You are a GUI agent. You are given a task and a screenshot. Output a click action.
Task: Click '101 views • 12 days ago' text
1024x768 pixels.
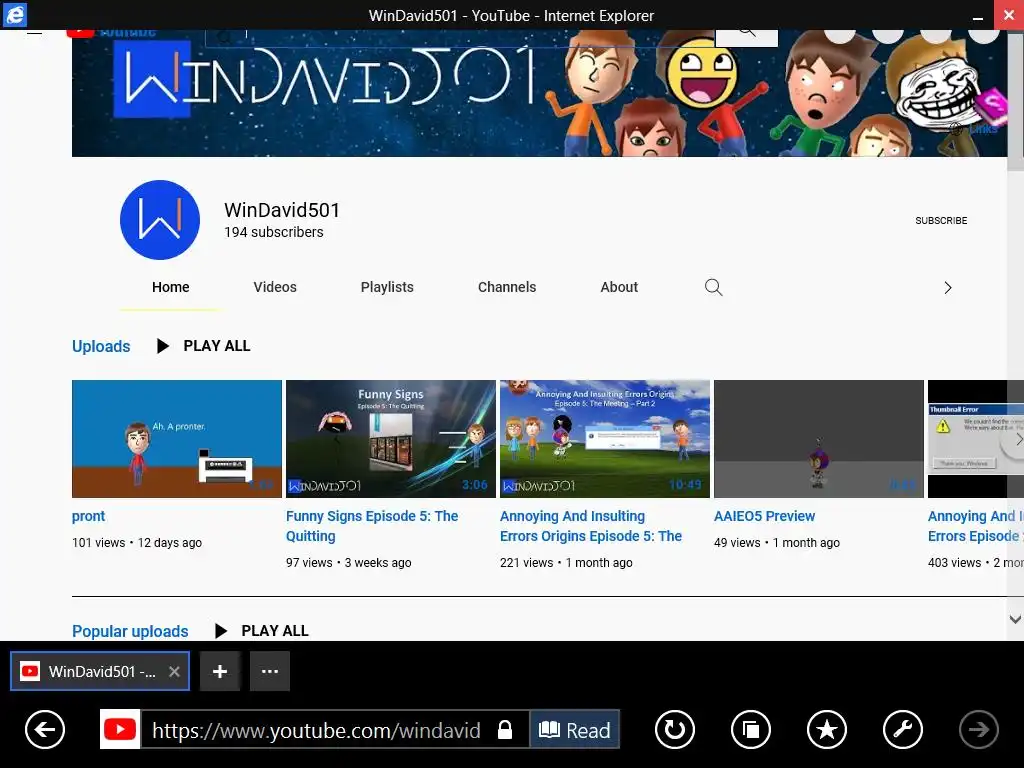click(x=137, y=543)
